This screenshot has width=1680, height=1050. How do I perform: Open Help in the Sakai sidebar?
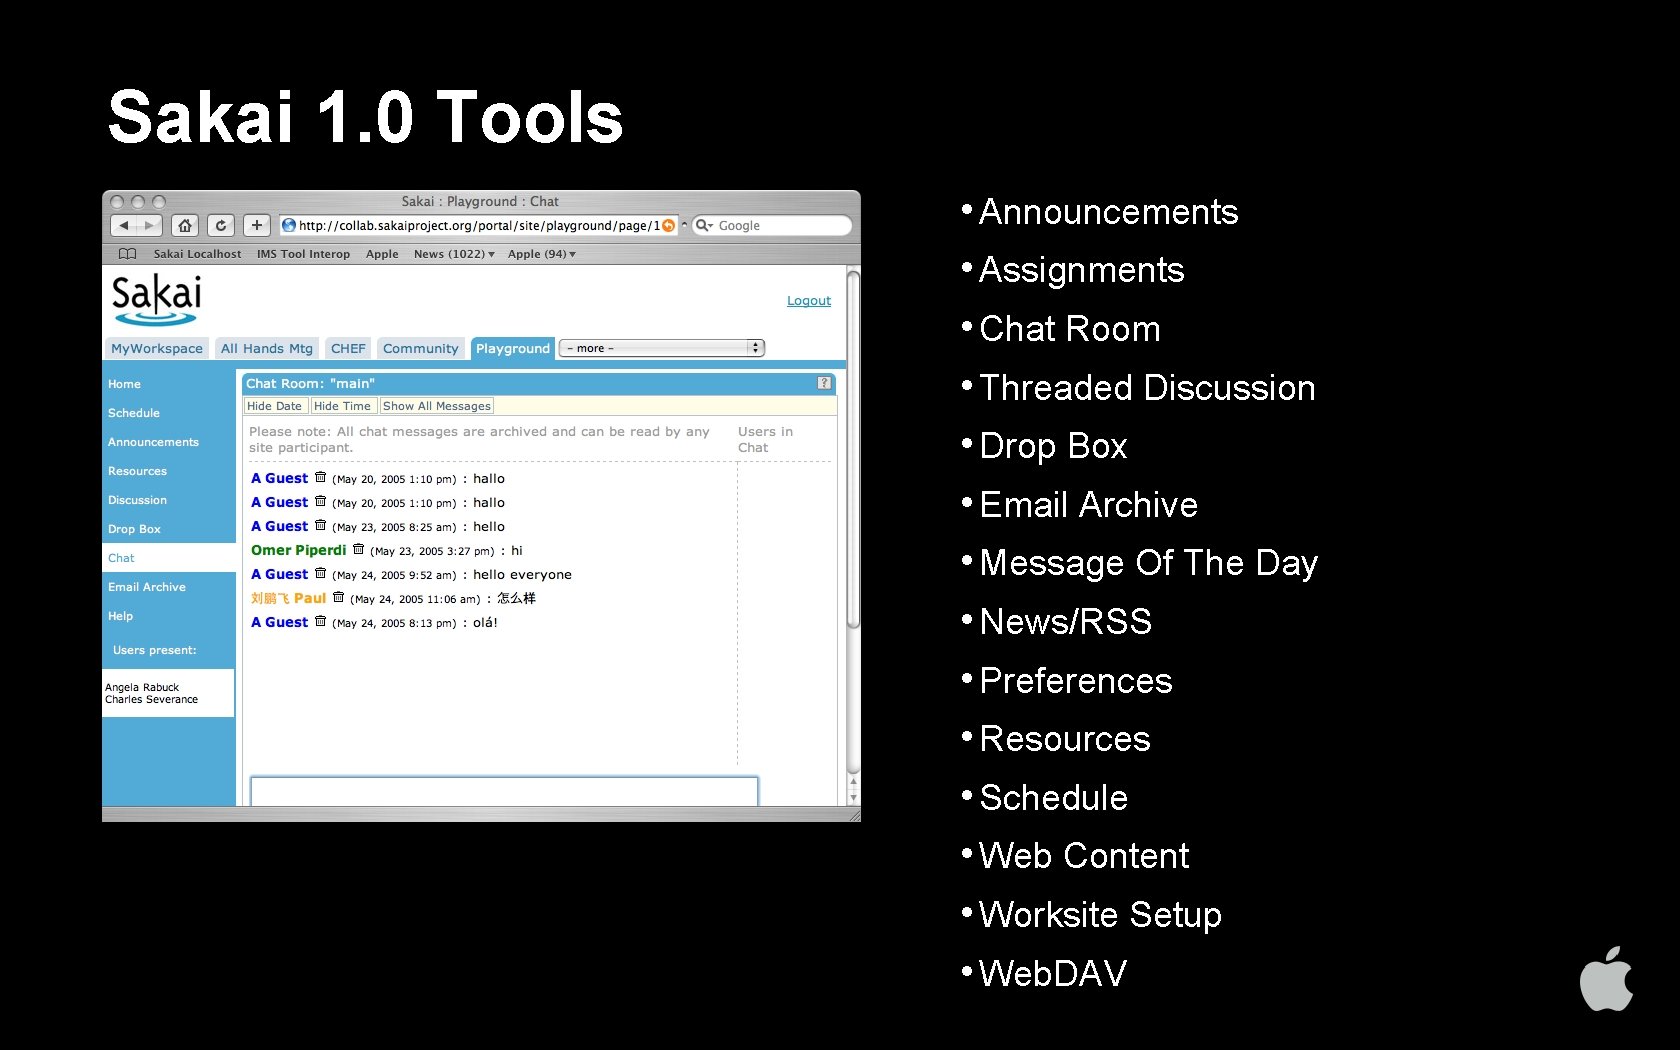pos(120,616)
